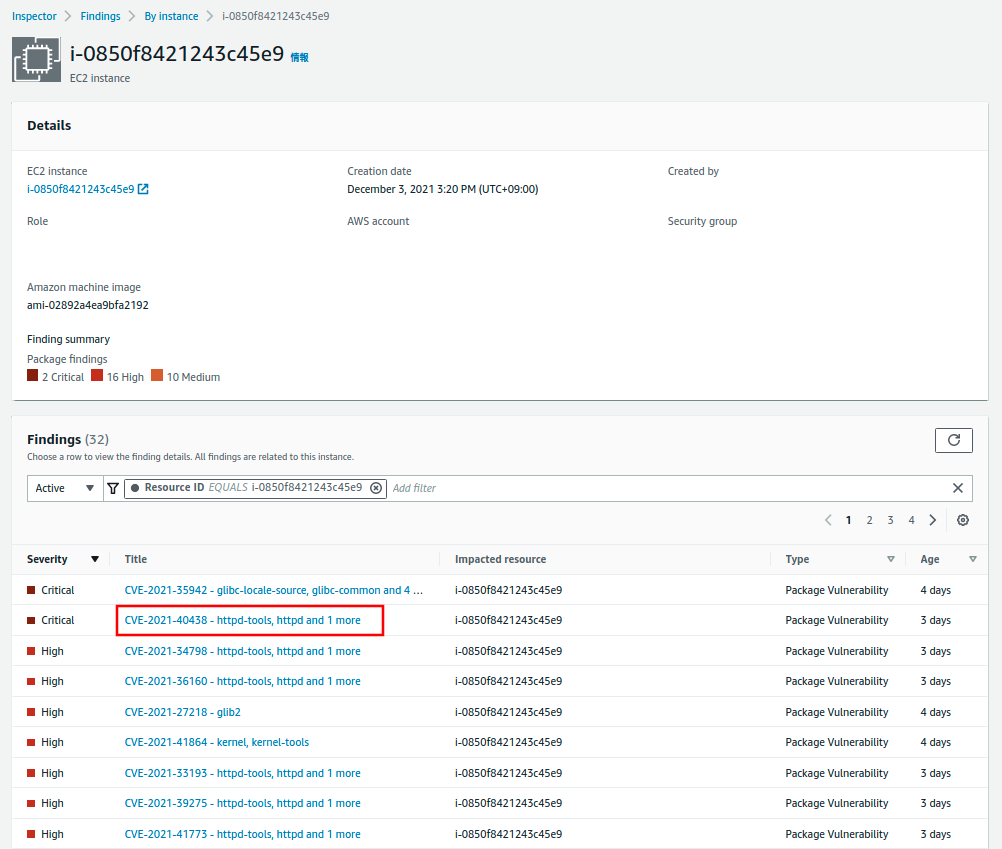
Task: Click the Add filter input field
Action: pyautogui.click(x=660, y=488)
